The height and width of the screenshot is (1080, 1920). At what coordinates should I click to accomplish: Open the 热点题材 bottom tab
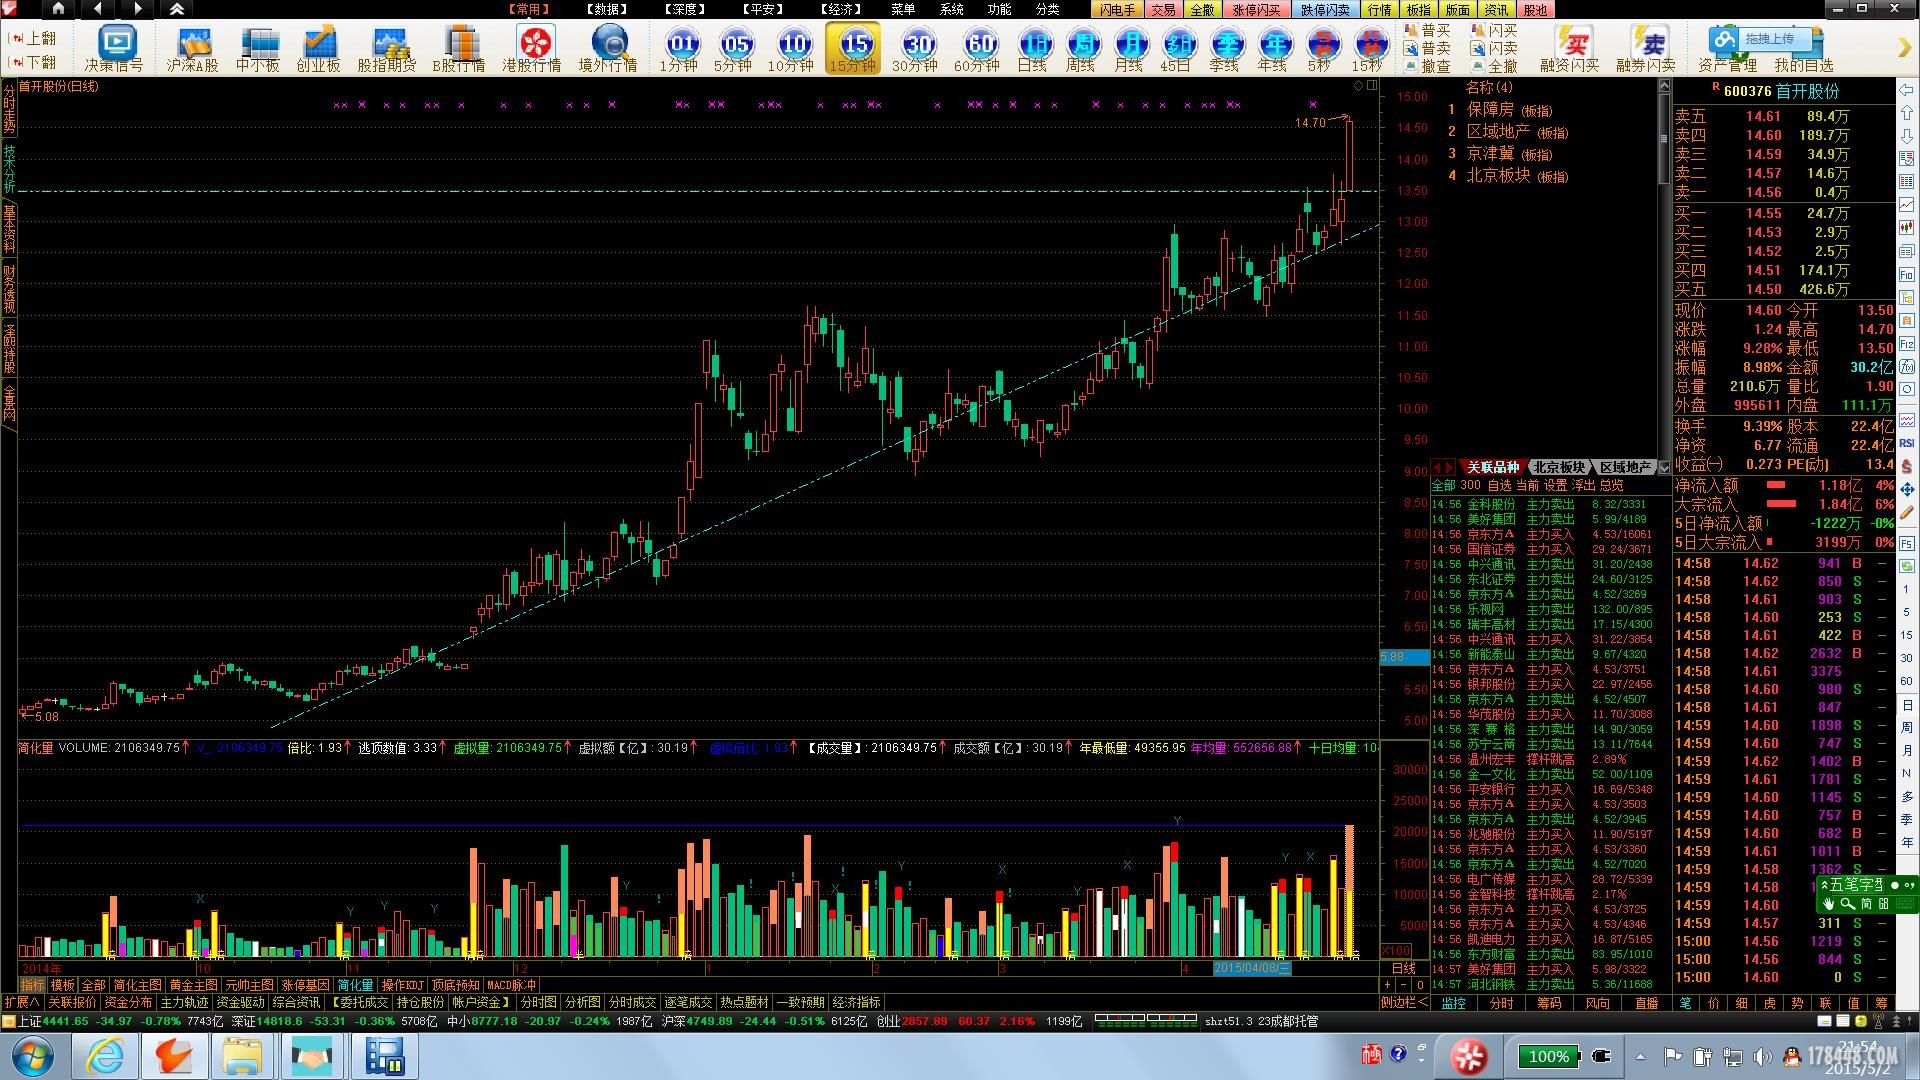click(x=745, y=1002)
